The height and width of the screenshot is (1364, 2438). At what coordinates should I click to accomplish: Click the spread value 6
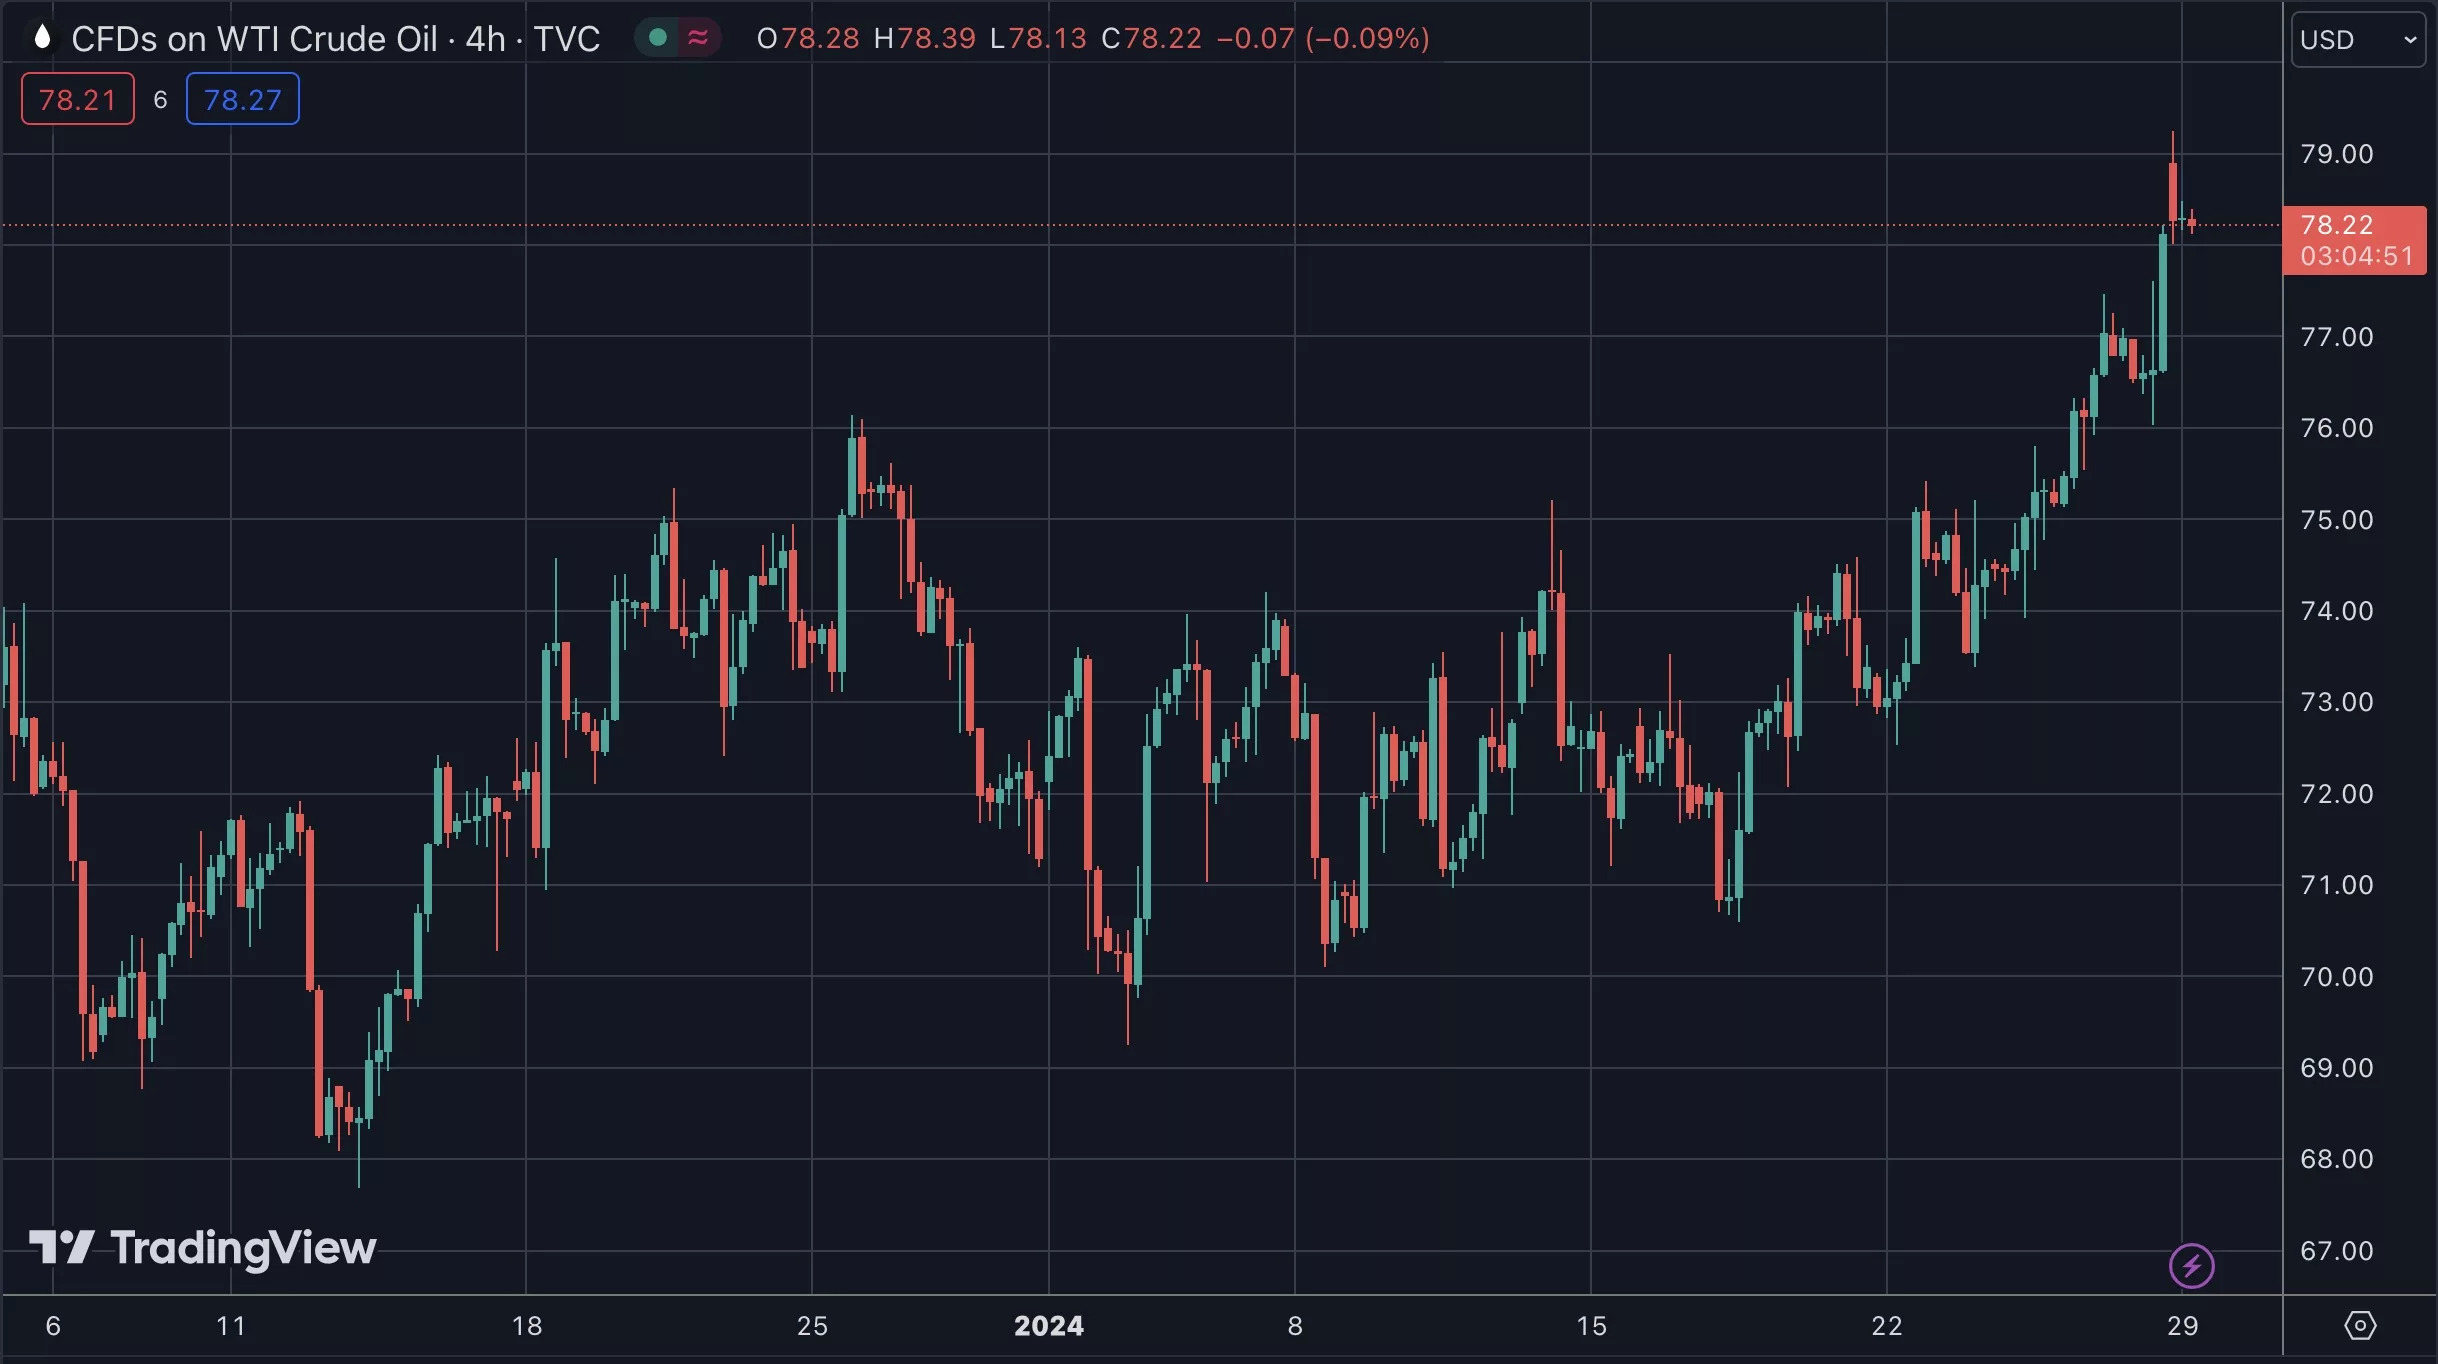(160, 99)
